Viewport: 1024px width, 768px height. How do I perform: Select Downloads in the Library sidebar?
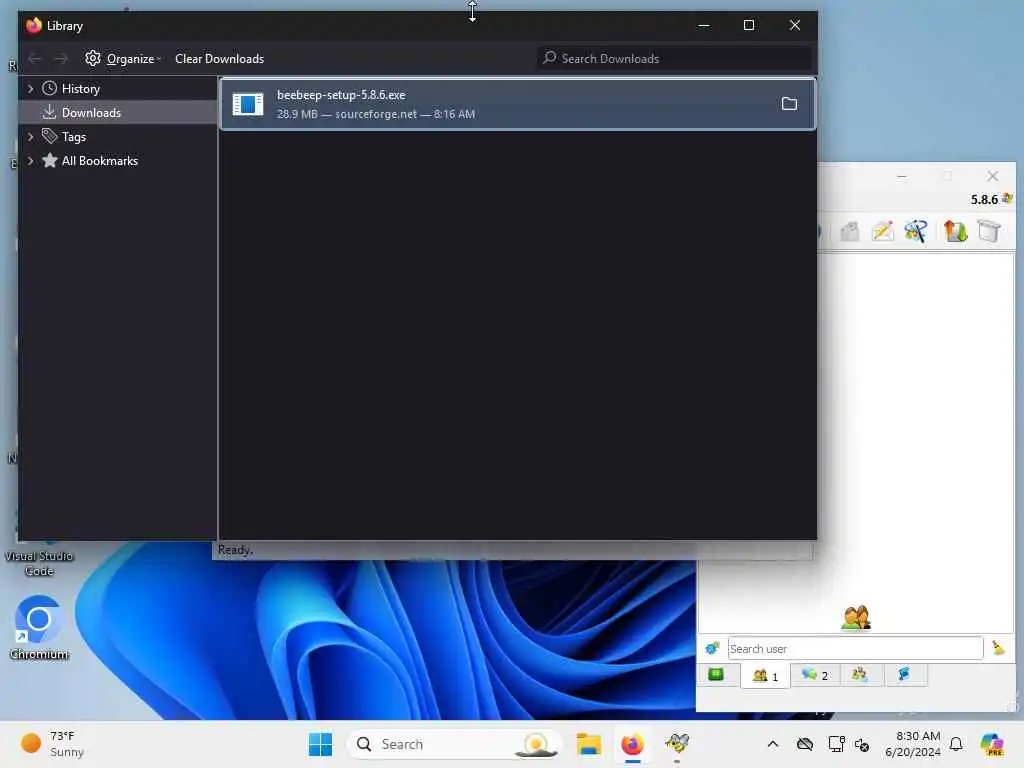coord(118,112)
